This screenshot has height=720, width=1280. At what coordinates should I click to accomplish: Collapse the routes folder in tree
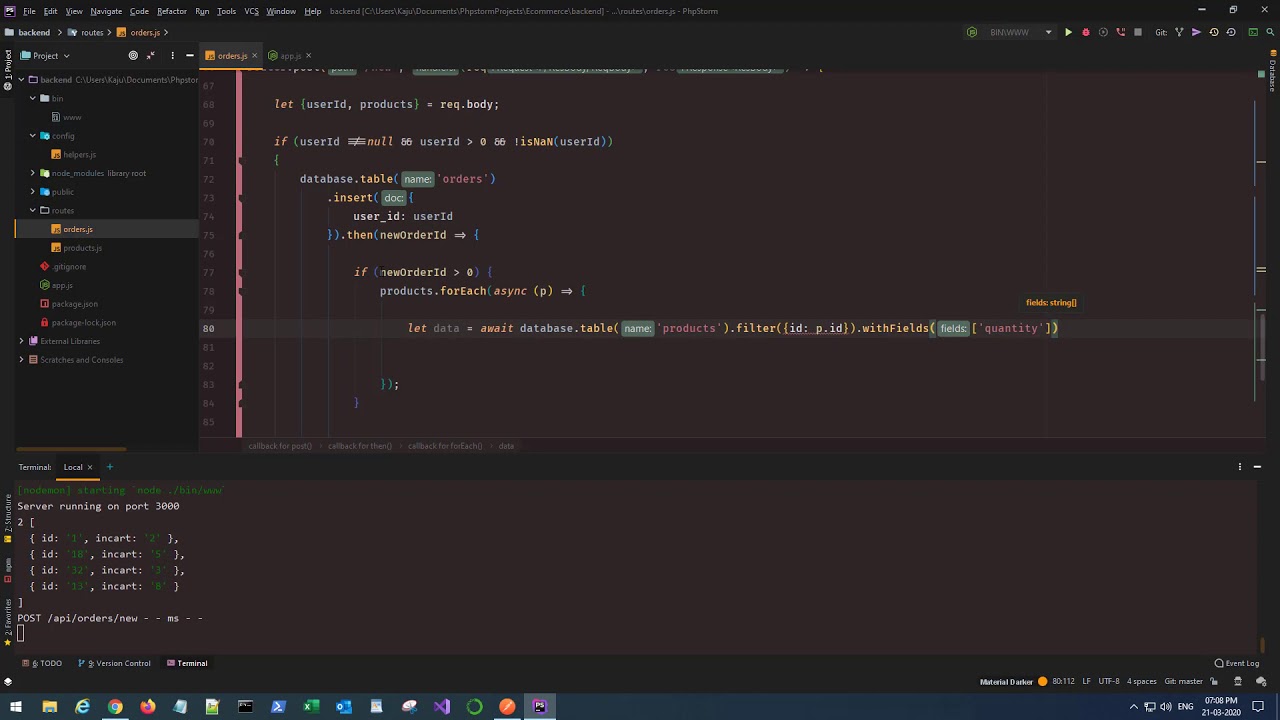32,210
